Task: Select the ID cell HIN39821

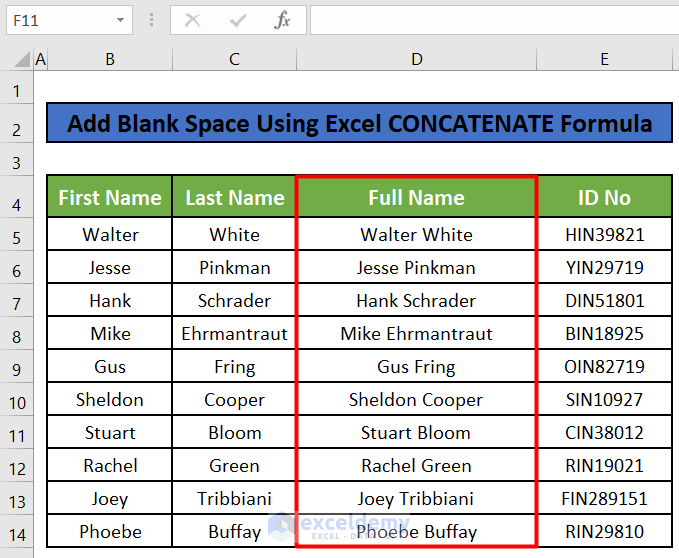Action: coord(605,234)
